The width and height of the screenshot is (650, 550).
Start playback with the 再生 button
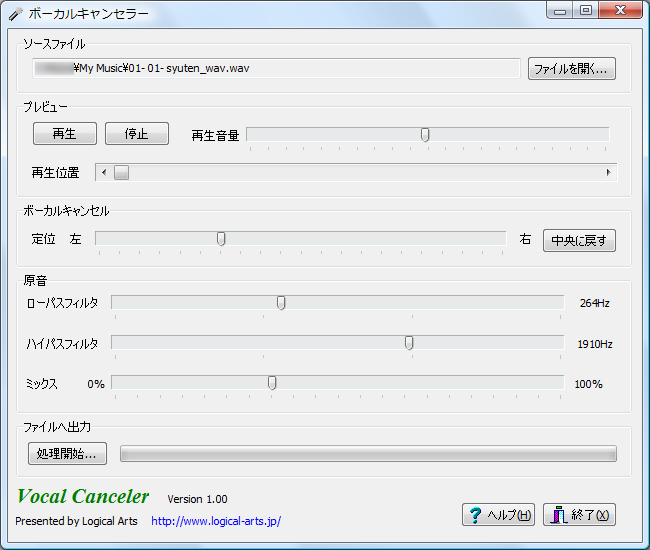tap(65, 133)
